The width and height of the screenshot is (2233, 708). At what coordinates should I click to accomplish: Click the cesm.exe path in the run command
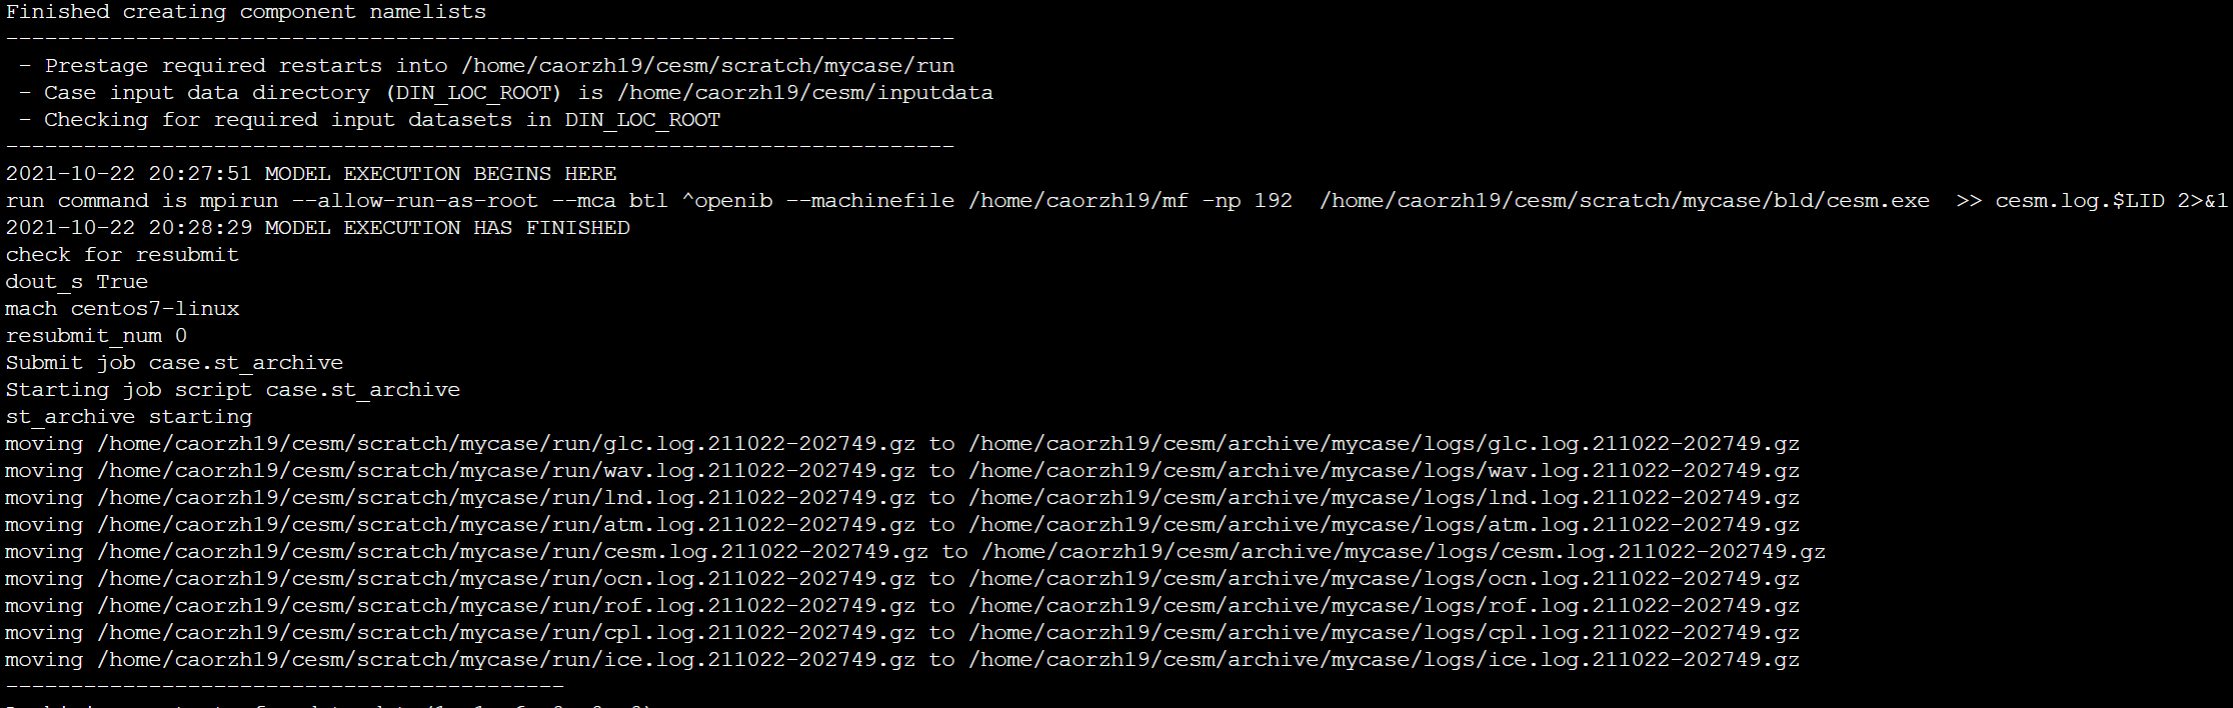[x=1624, y=201]
